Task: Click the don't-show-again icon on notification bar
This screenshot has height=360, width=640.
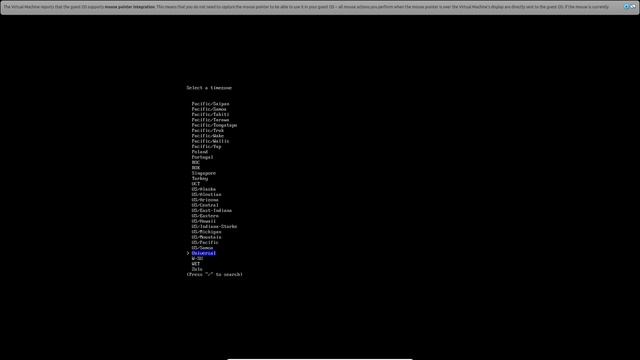Action: pos(633,7)
